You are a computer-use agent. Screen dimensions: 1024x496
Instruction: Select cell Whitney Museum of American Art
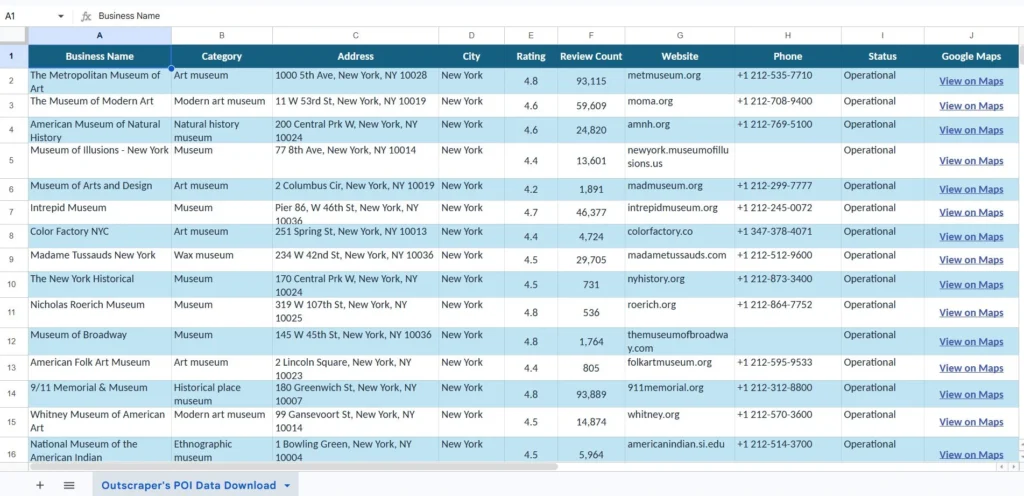click(x=100, y=422)
